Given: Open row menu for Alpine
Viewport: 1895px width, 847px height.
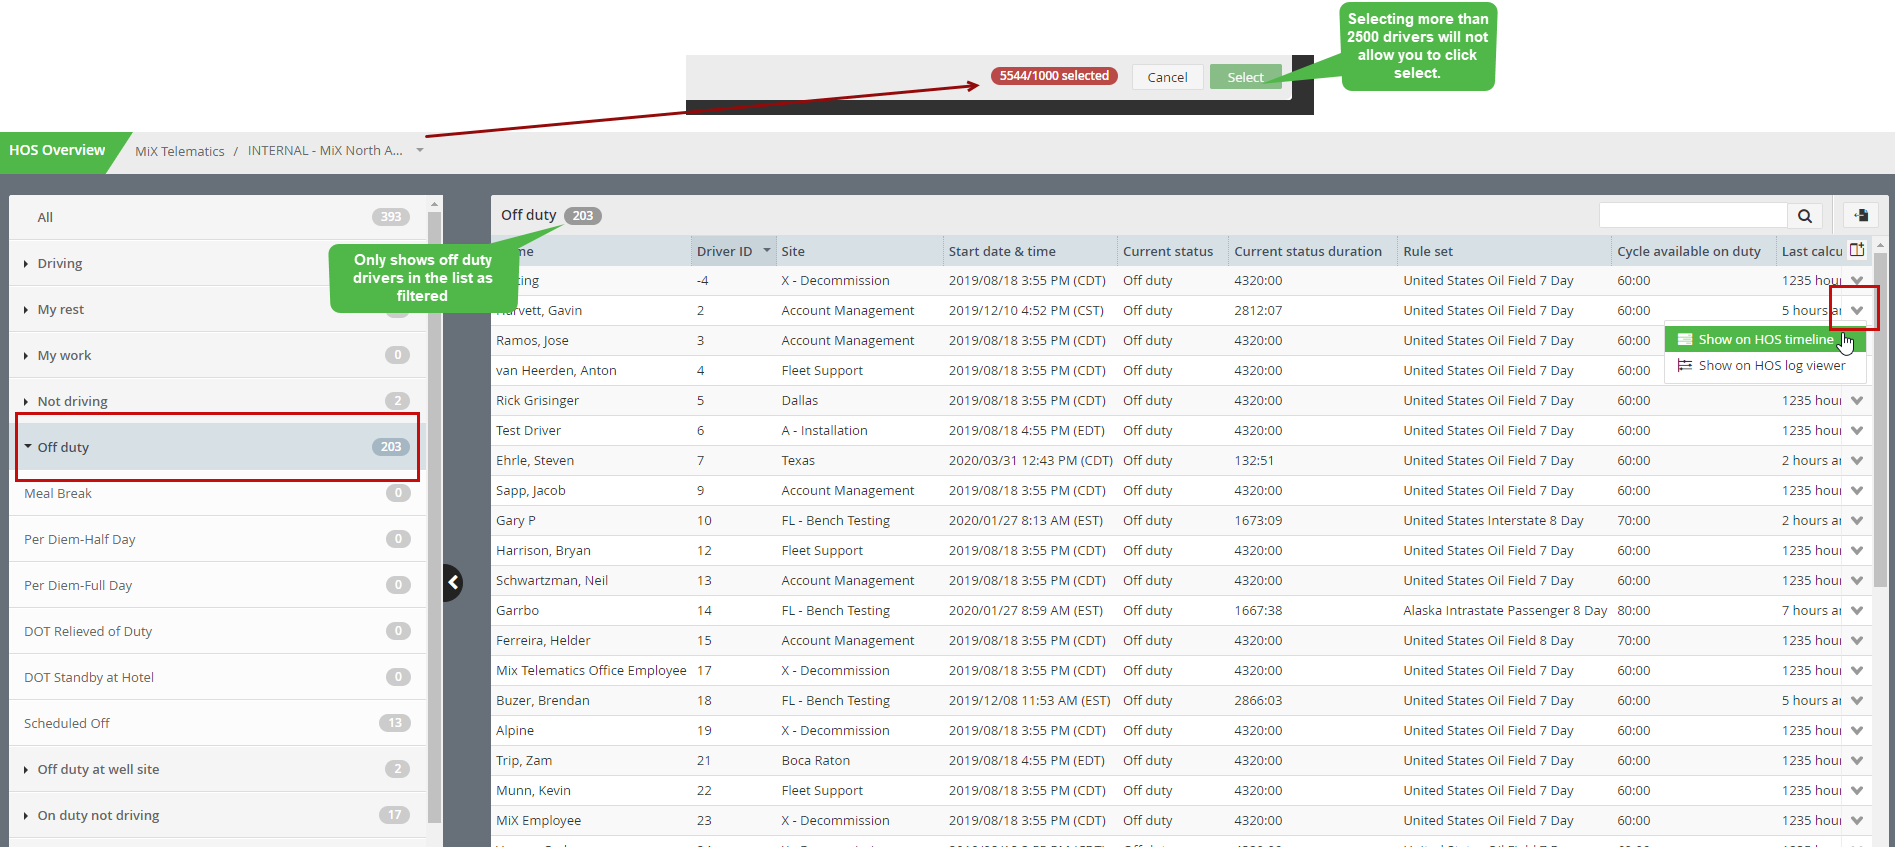Looking at the screenshot, I should [x=1857, y=731].
